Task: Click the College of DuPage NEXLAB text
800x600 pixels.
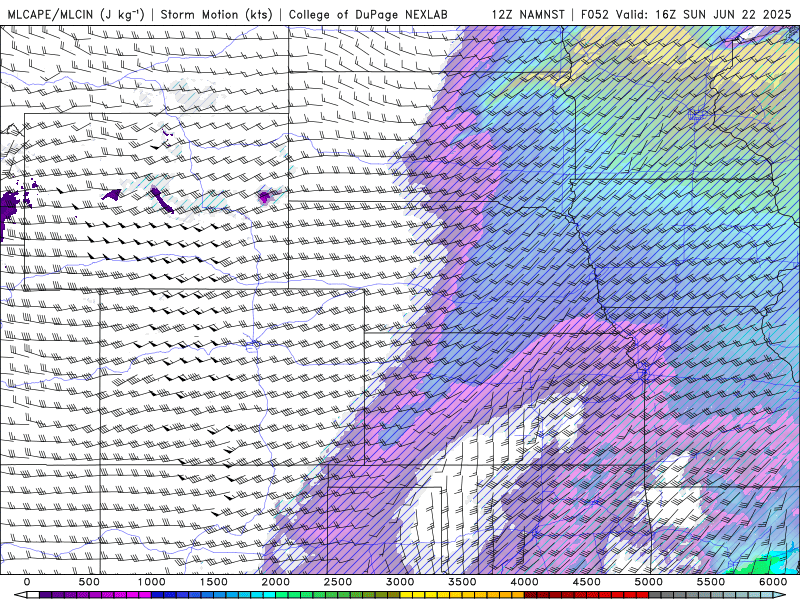Action: point(368,14)
